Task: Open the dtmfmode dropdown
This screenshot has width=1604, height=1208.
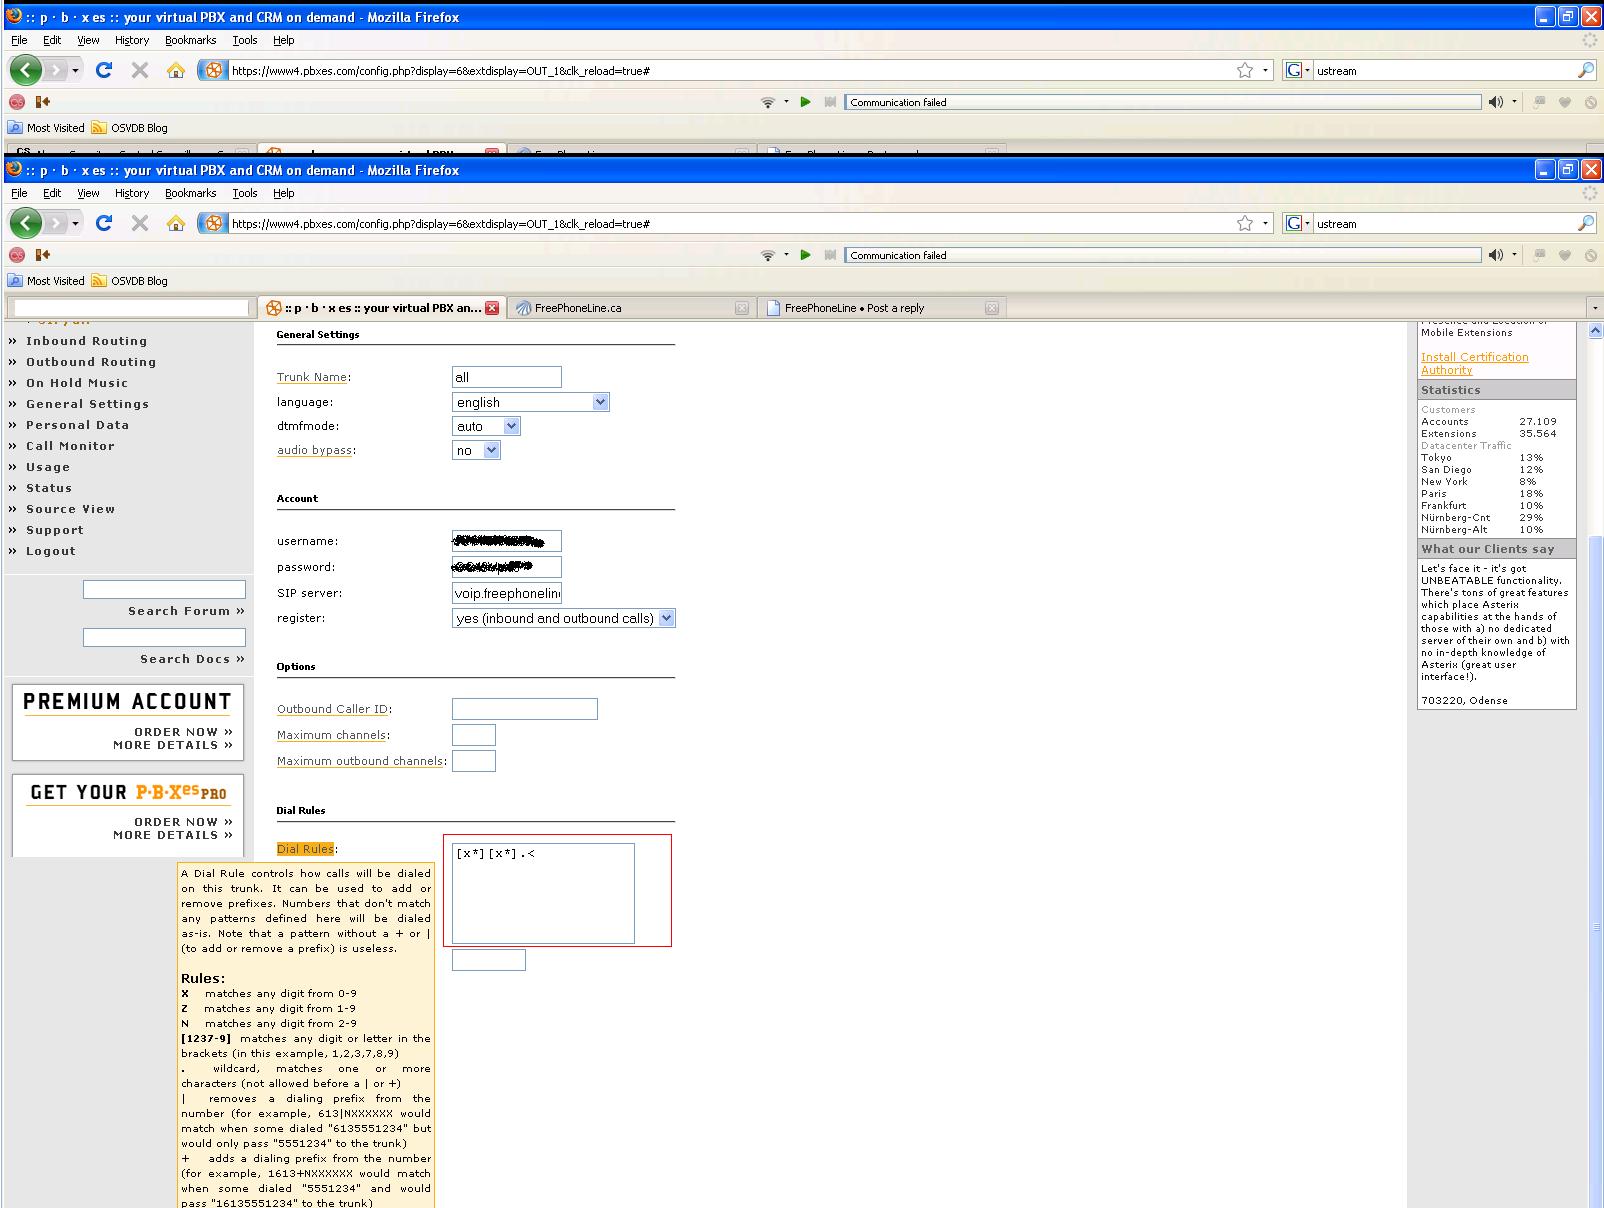Action: [486, 426]
